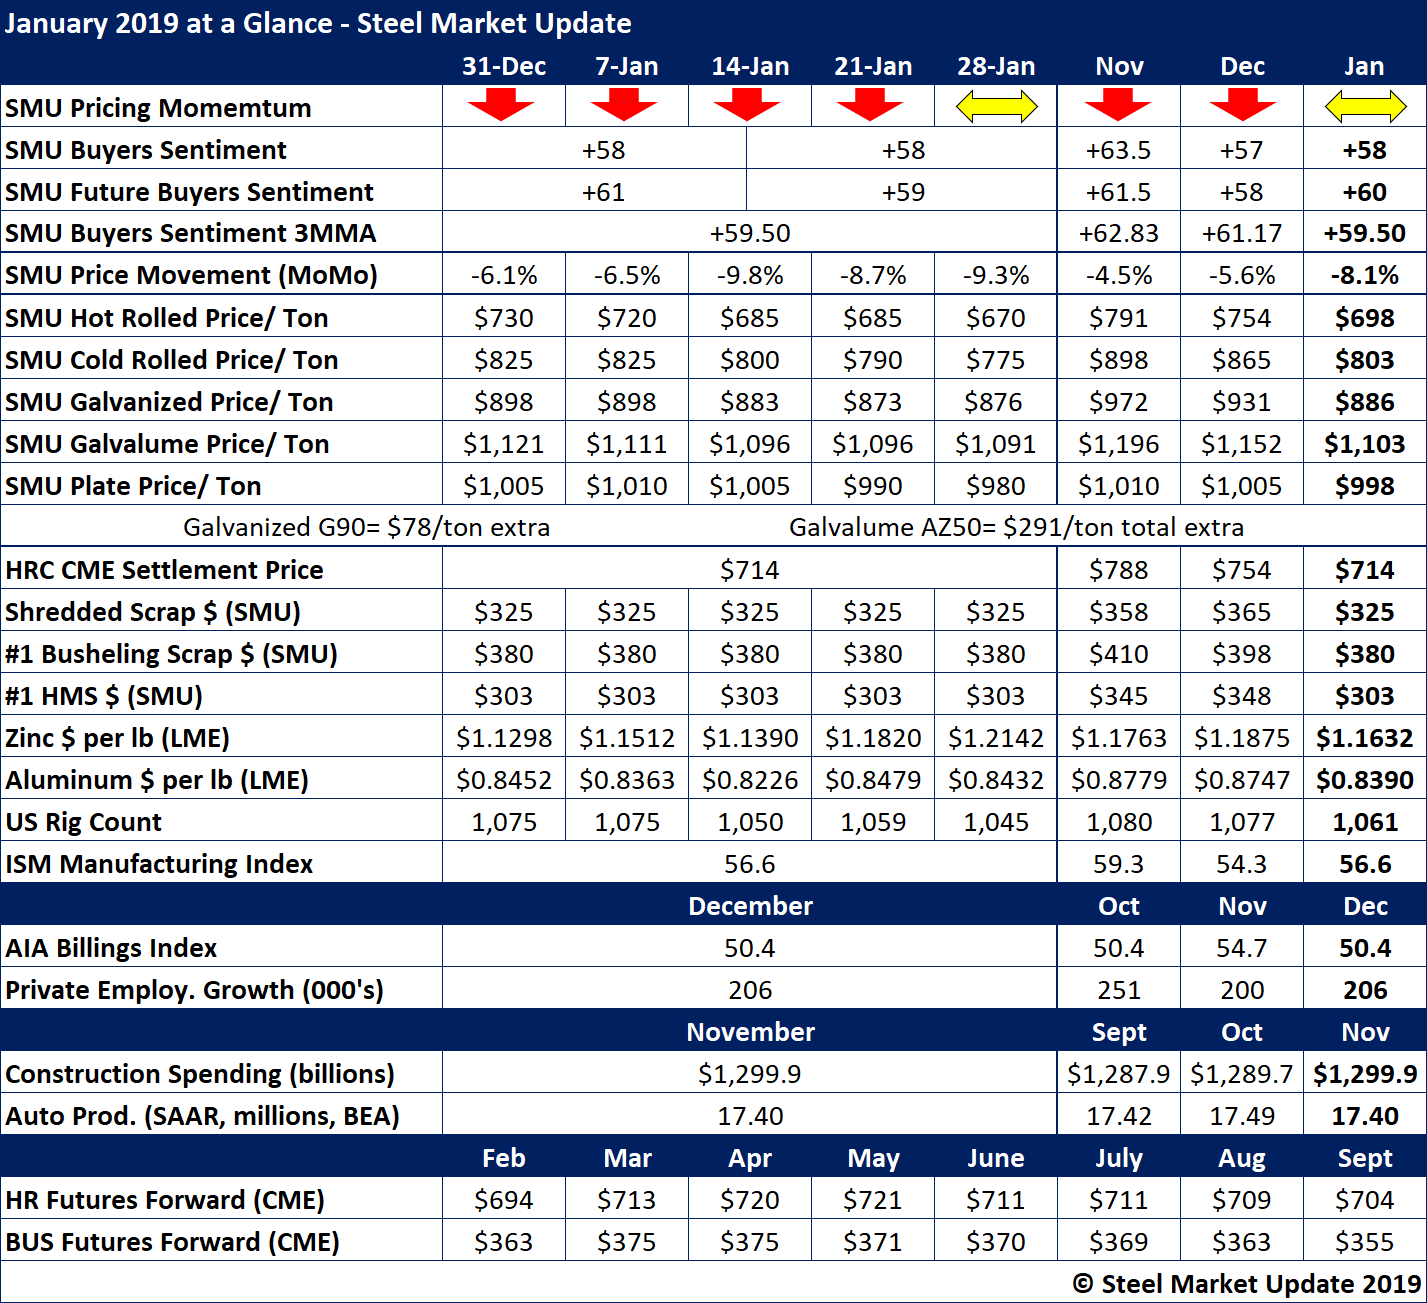The width and height of the screenshot is (1427, 1303).
Task: Select the red momentum arrow in Dec column
Action: coord(1242,104)
